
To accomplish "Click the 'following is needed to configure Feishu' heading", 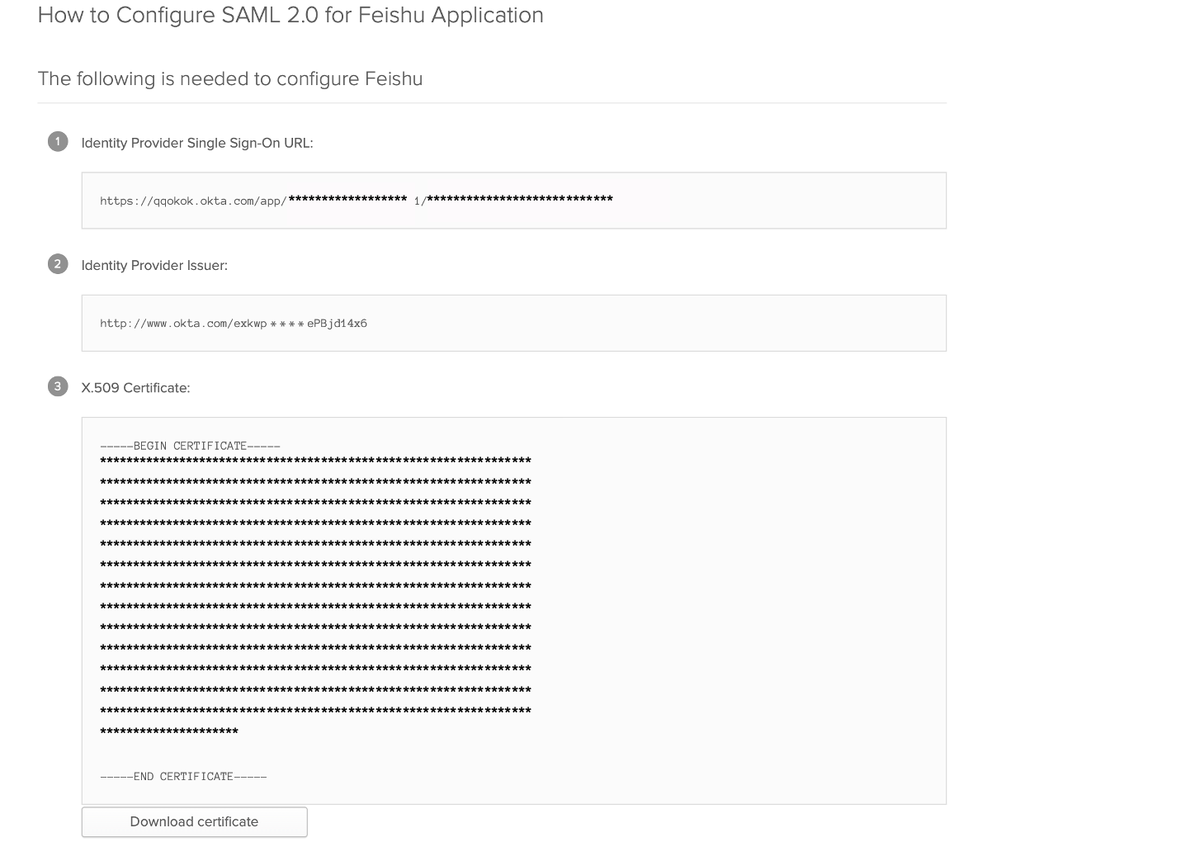I will click(x=230, y=78).
